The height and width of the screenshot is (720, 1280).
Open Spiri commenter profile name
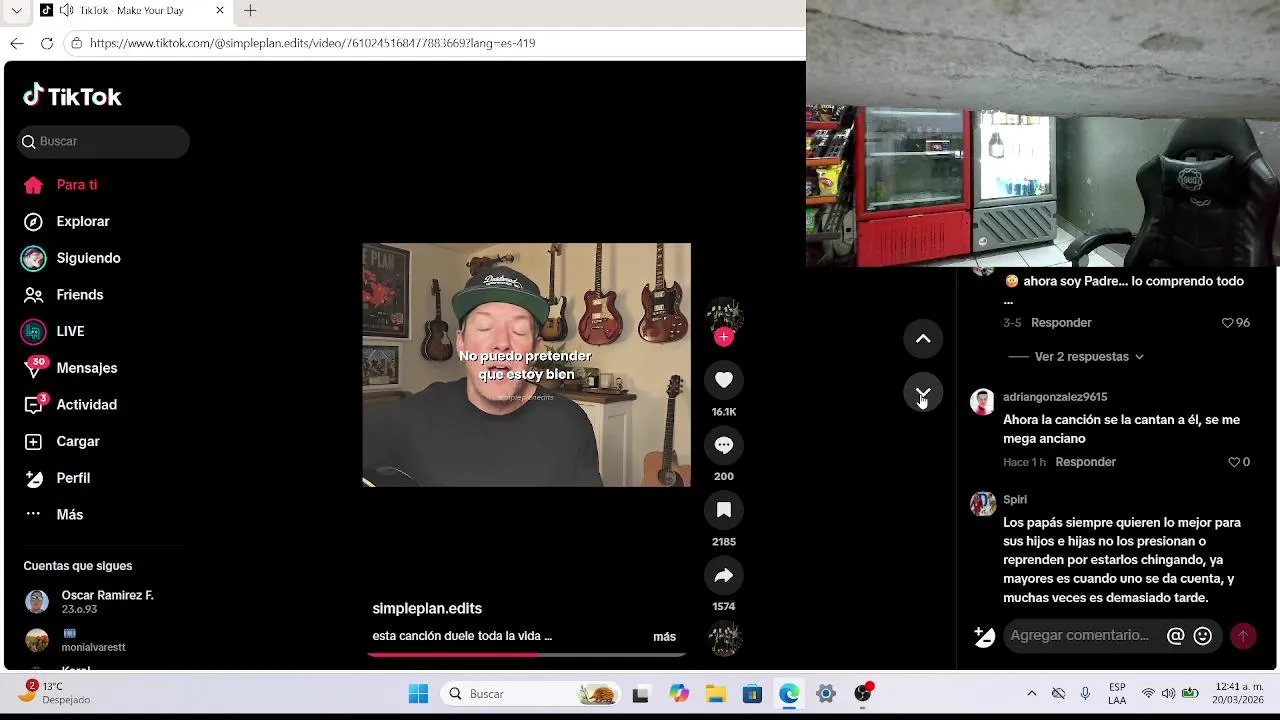coord(1015,500)
